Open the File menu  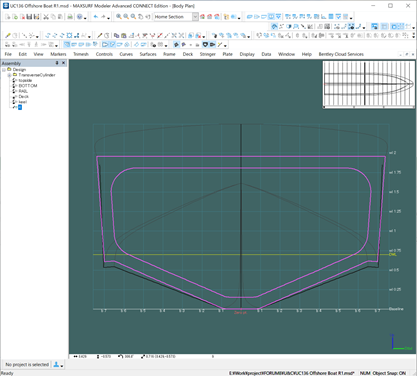[x=8, y=54]
